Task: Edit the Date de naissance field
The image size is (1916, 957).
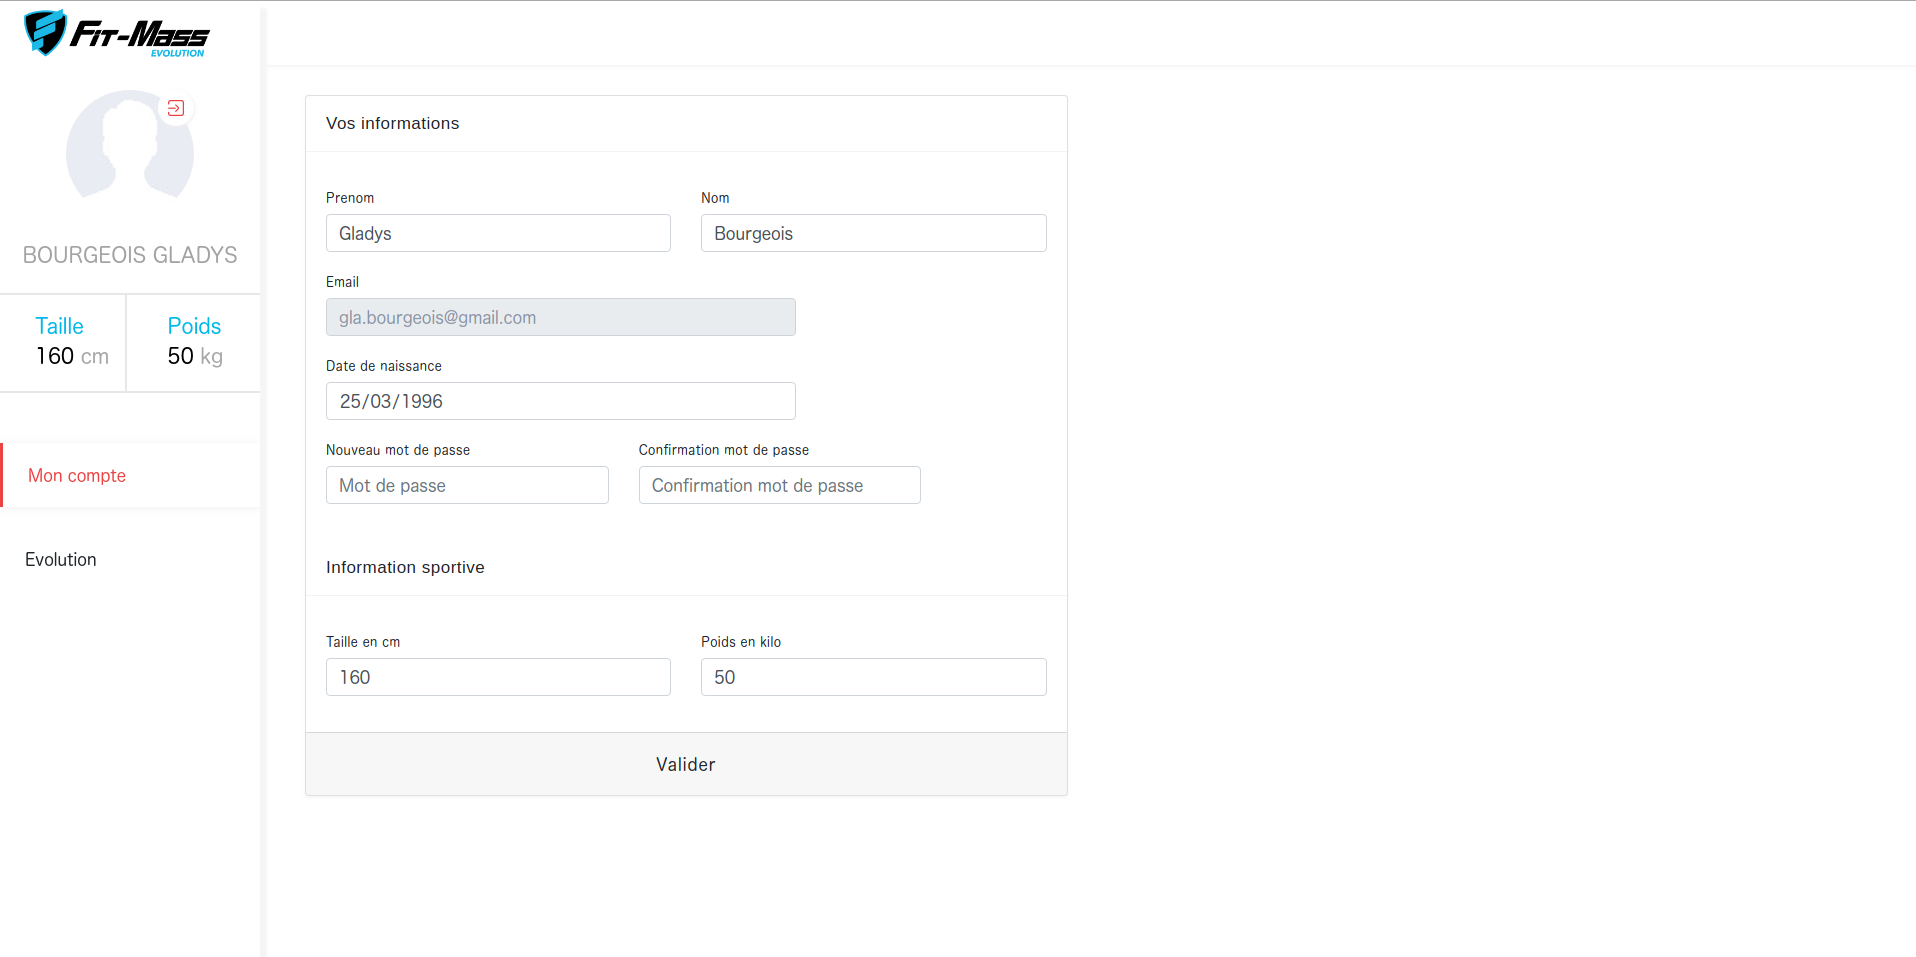Action: pyautogui.click(x=560, y=401)
